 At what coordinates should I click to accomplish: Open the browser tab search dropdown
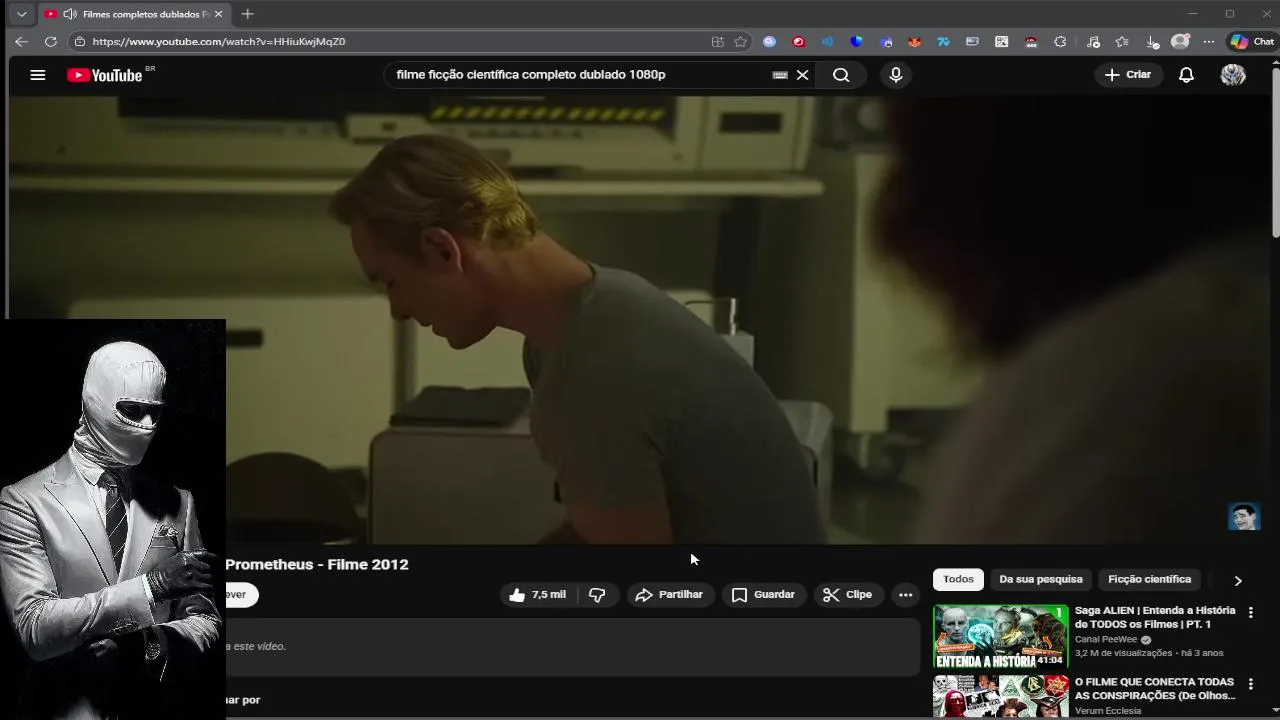(21, 14)
